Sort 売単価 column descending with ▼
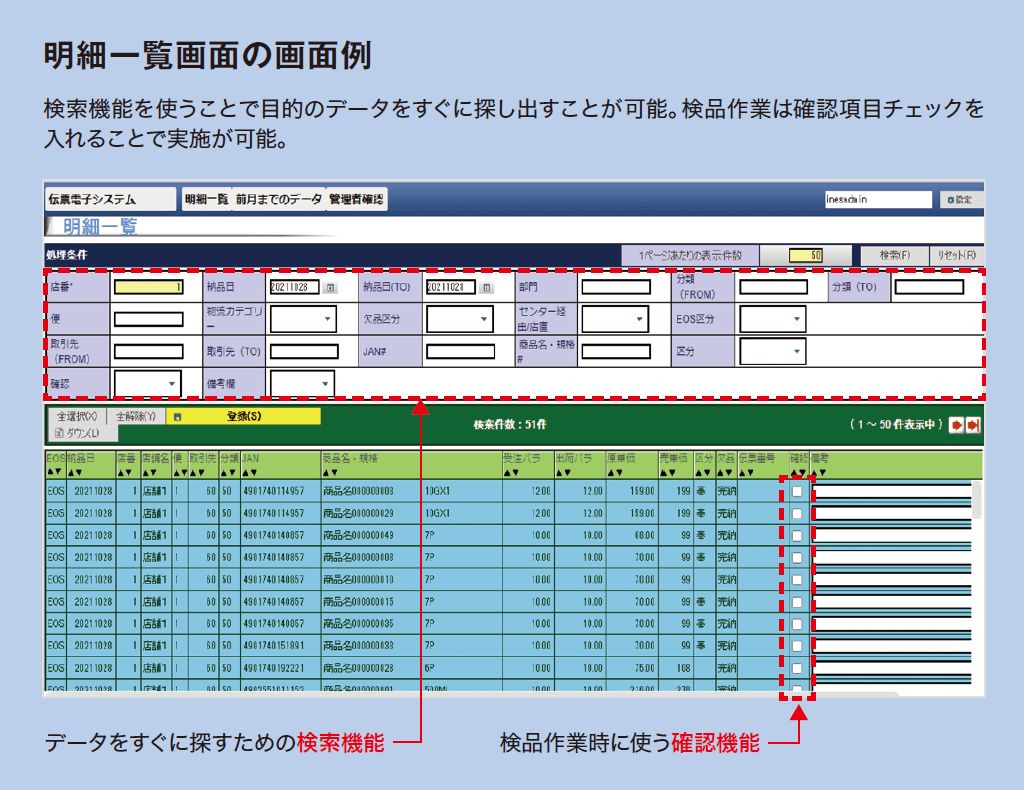 coord(671,472)
